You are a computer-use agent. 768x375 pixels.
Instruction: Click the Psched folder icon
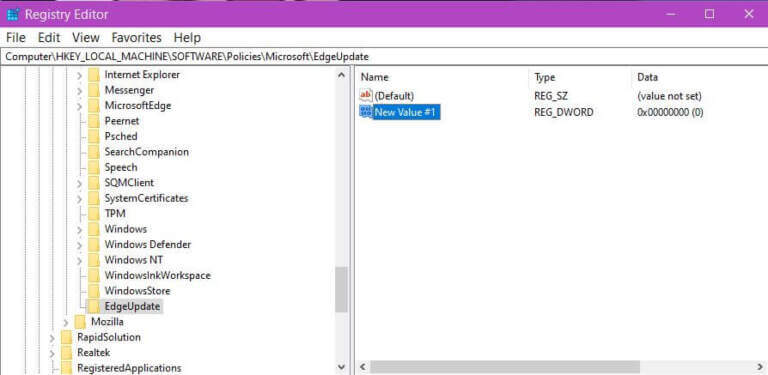click(94, 137)
